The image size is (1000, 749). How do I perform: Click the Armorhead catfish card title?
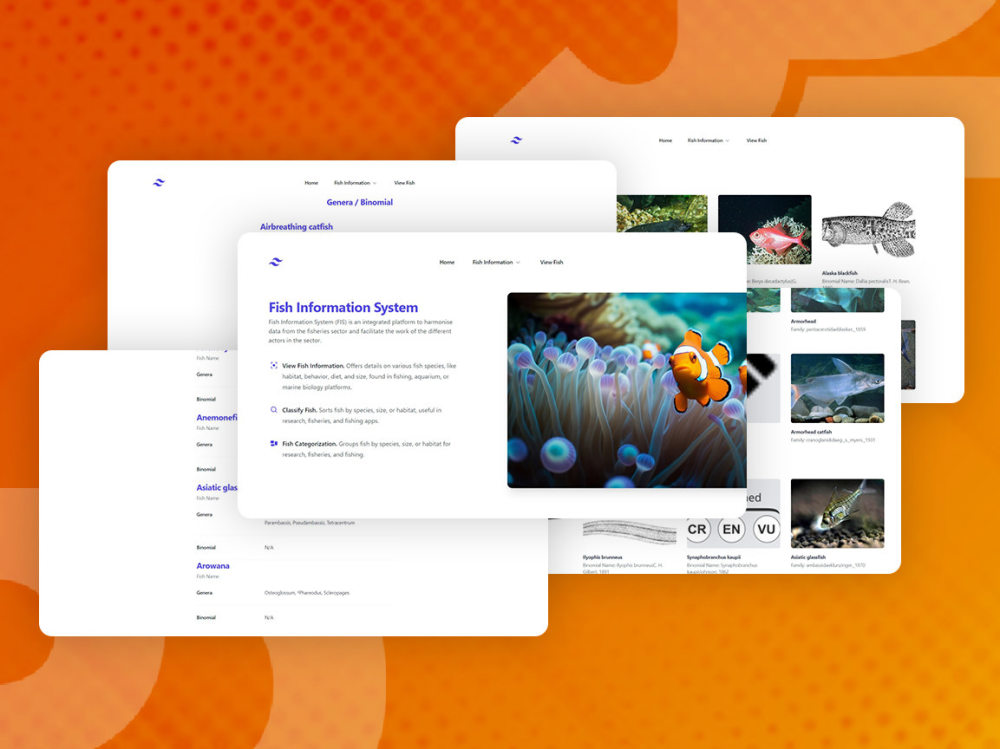click(811, 432)
